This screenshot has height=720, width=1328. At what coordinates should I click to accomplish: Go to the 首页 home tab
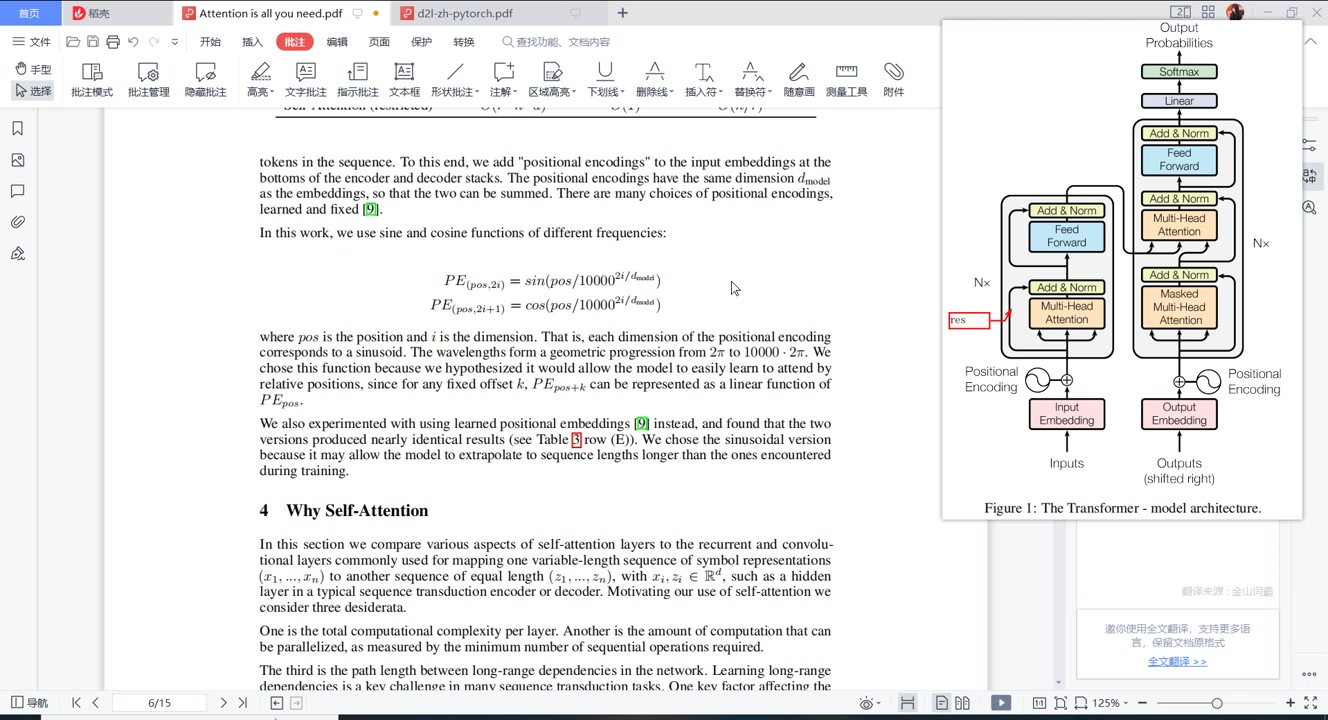coord(30,13)
